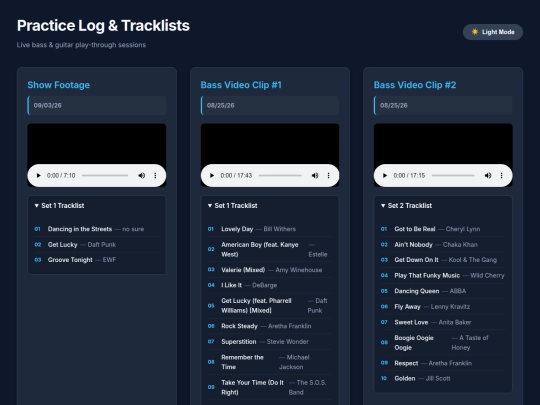Mute the Show Footage video
Screen dimensions: 540x405
(x=142, y=176)
